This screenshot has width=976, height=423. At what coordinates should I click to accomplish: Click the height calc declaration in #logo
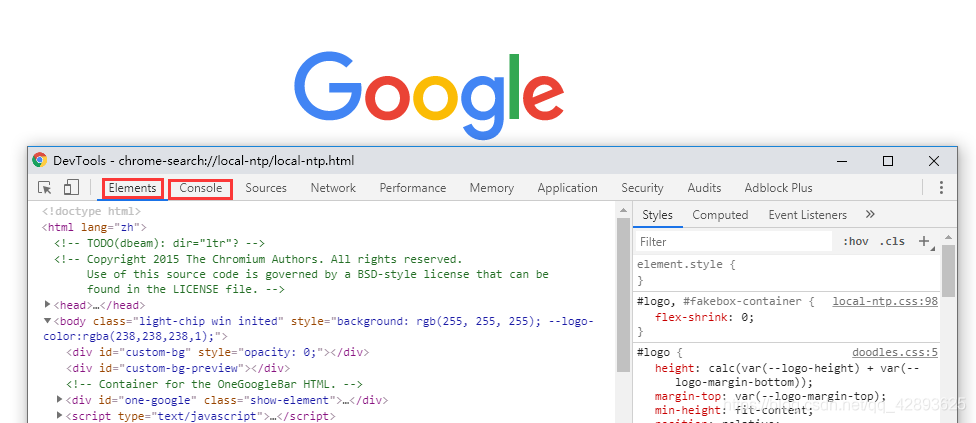click(x=787, y=375)
